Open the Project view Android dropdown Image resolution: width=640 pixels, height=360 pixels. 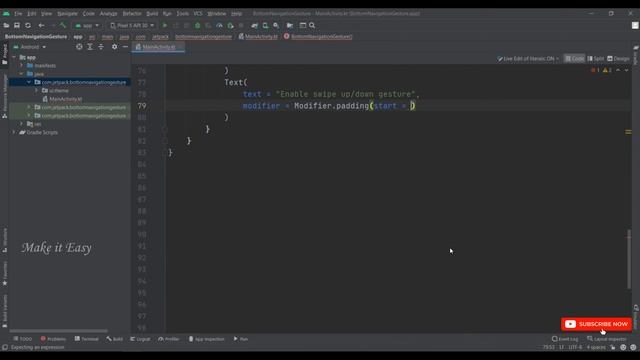29,47
